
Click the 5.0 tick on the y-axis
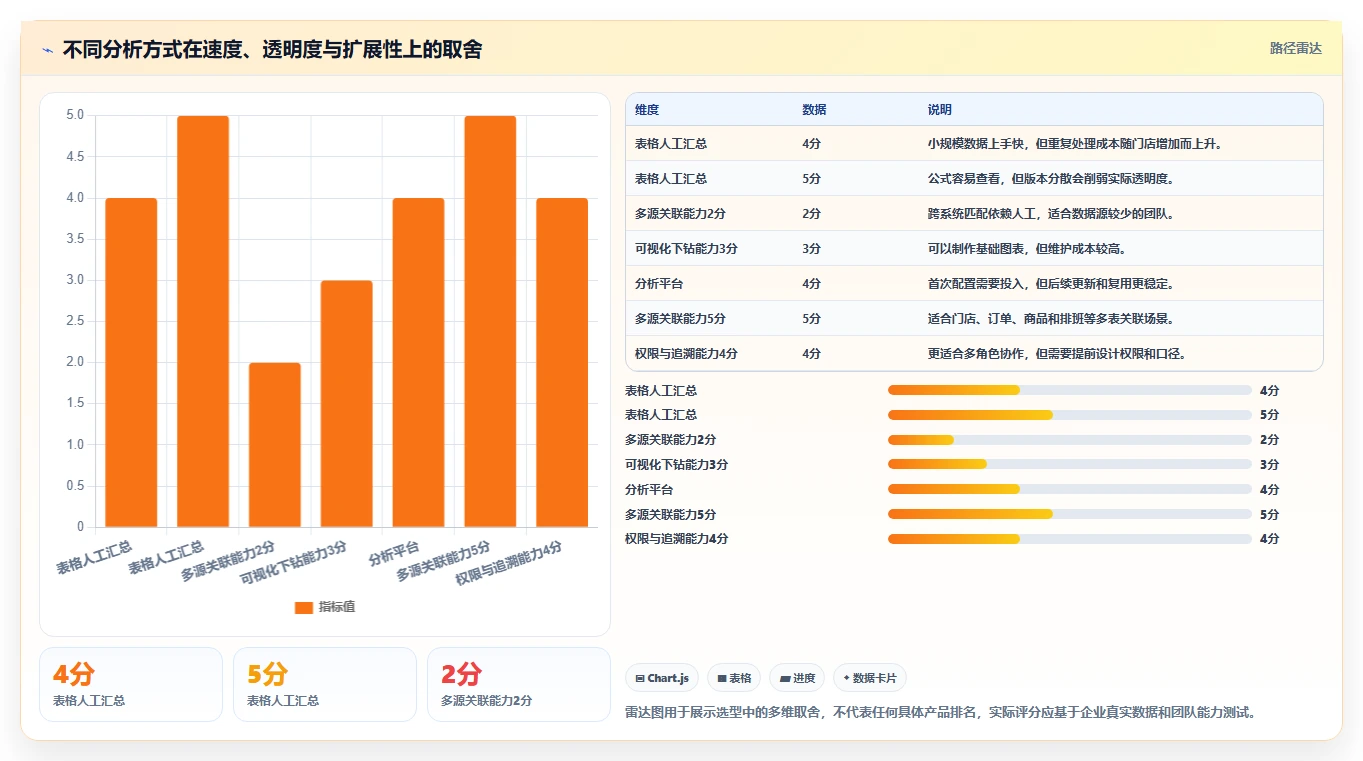coord(75,115)
